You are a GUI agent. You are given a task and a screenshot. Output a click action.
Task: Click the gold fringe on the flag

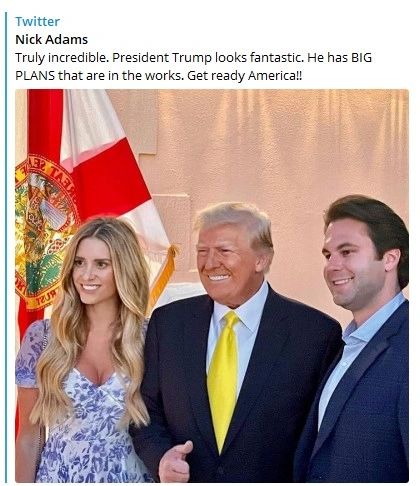point(163,277)
